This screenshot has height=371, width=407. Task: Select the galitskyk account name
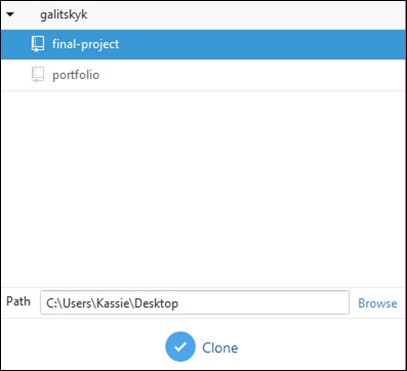click(64, 15)
